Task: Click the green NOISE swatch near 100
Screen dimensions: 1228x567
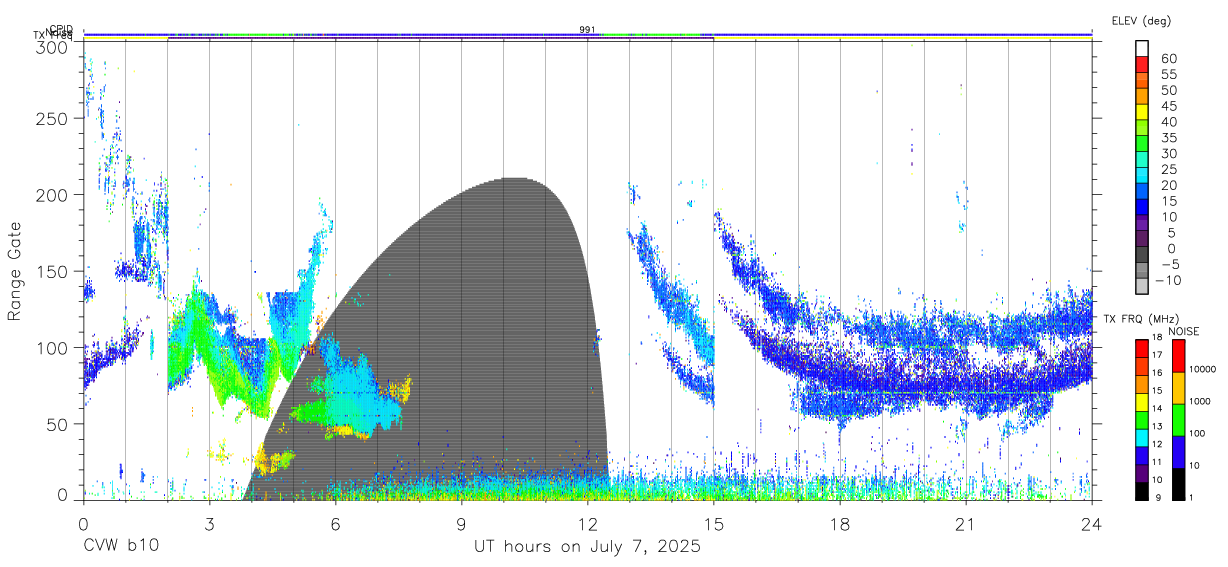Action: (1177, 419)
